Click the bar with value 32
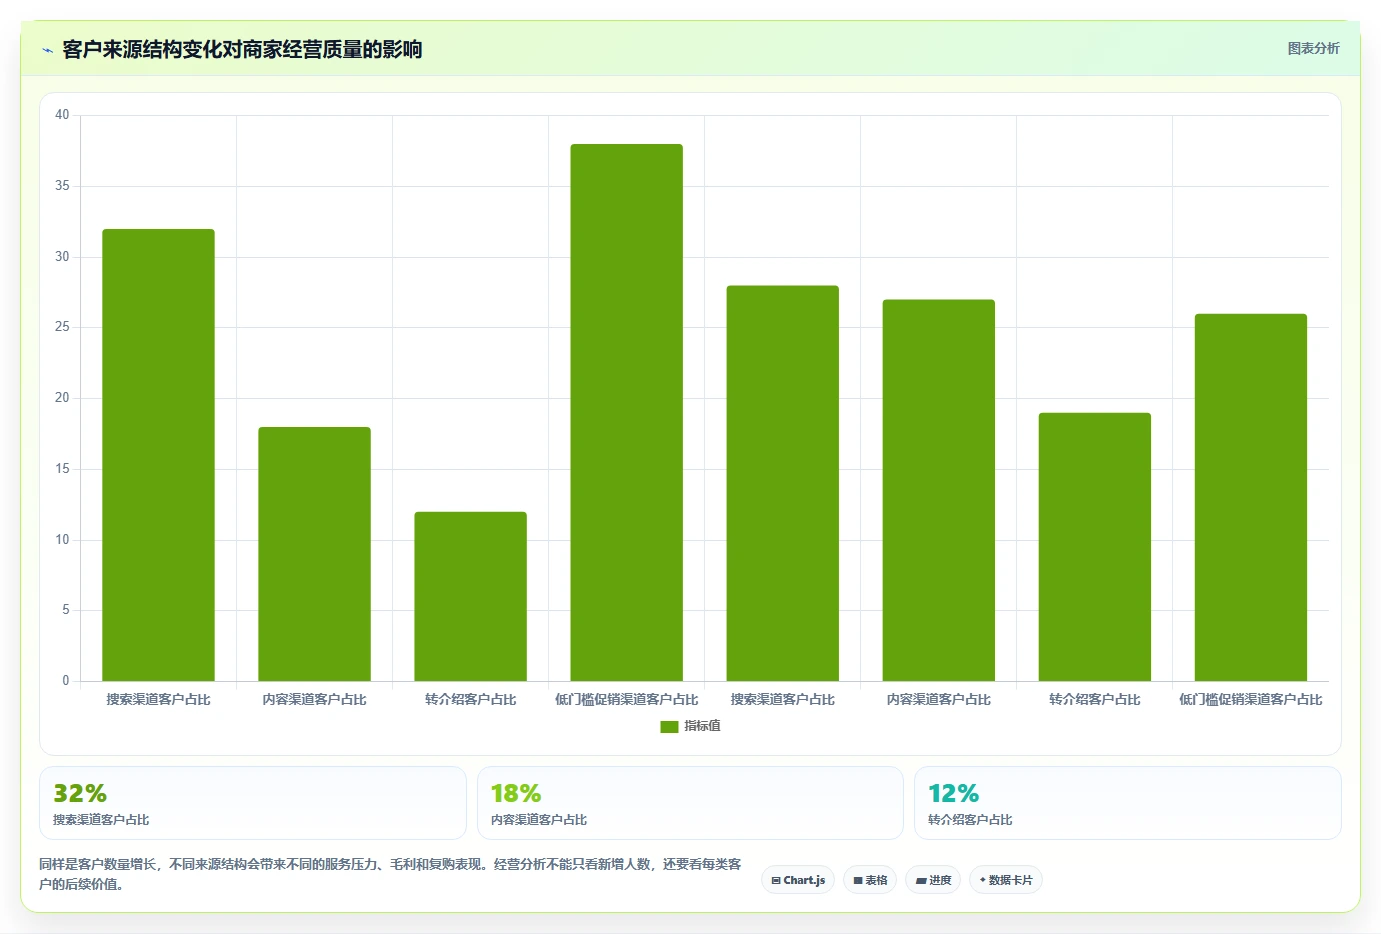Viewport: 1381px width, 934px height. [158, 455]
